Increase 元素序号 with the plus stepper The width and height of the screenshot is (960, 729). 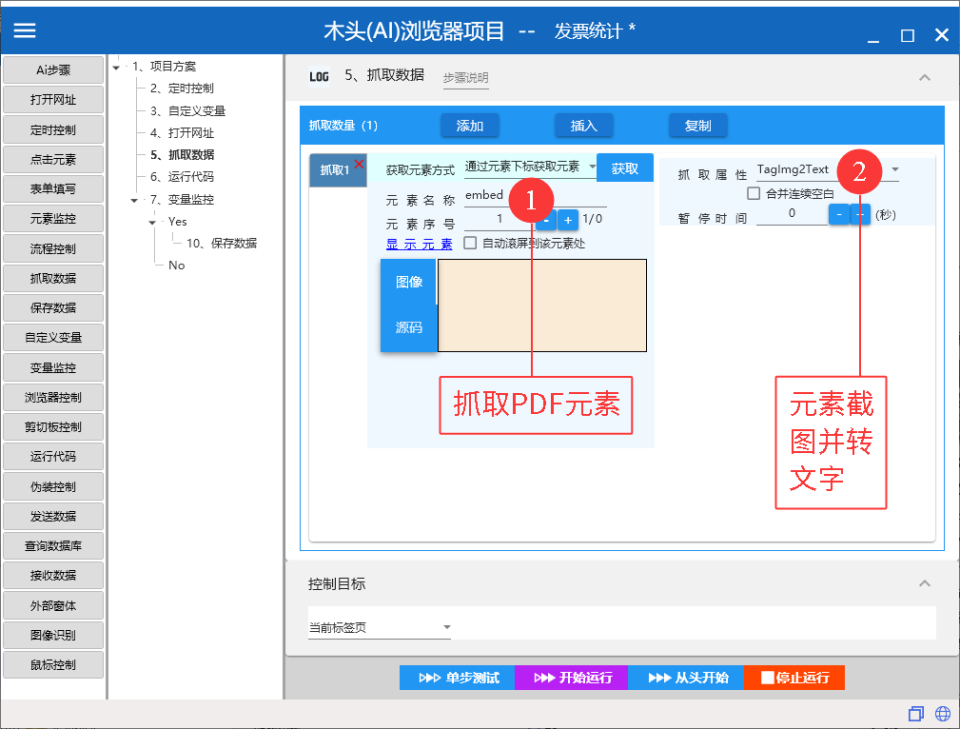570,219
